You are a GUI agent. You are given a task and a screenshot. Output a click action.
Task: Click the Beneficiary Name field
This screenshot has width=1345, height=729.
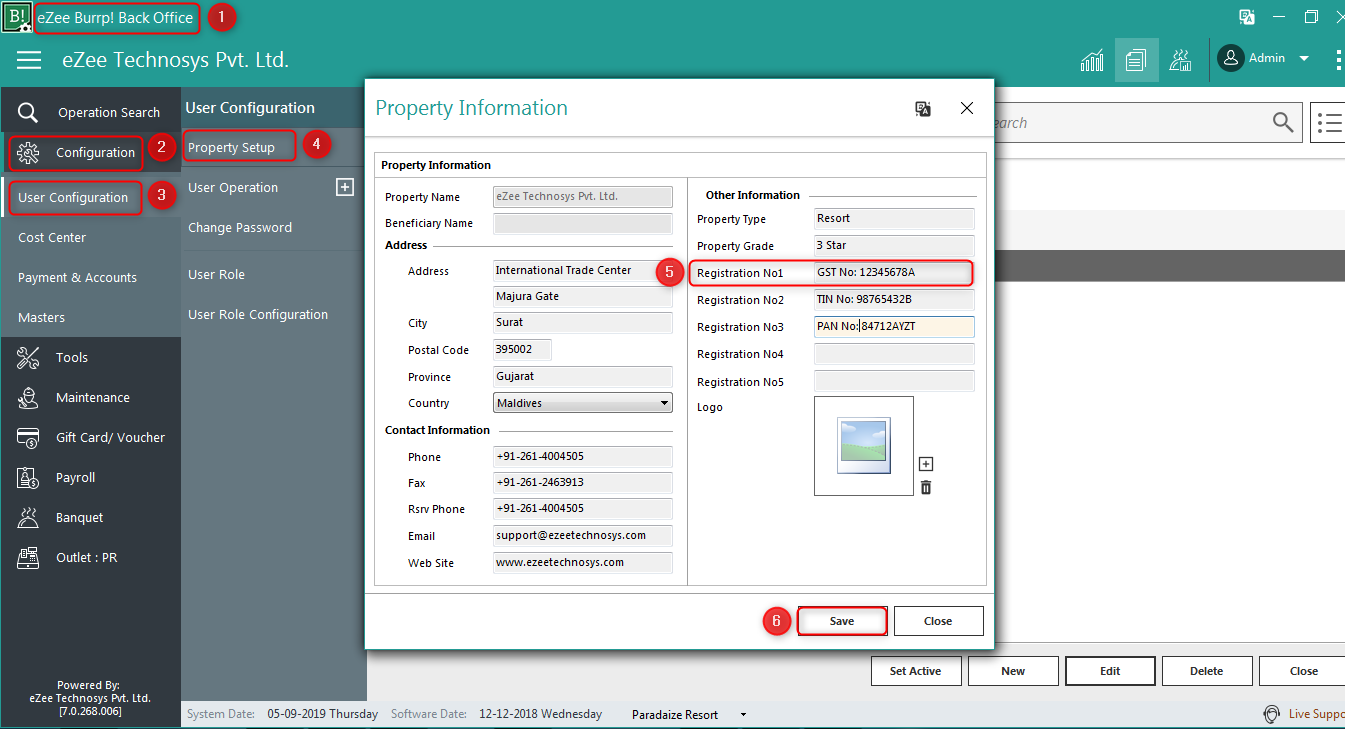pyautogui.click(x=582, y=223)
